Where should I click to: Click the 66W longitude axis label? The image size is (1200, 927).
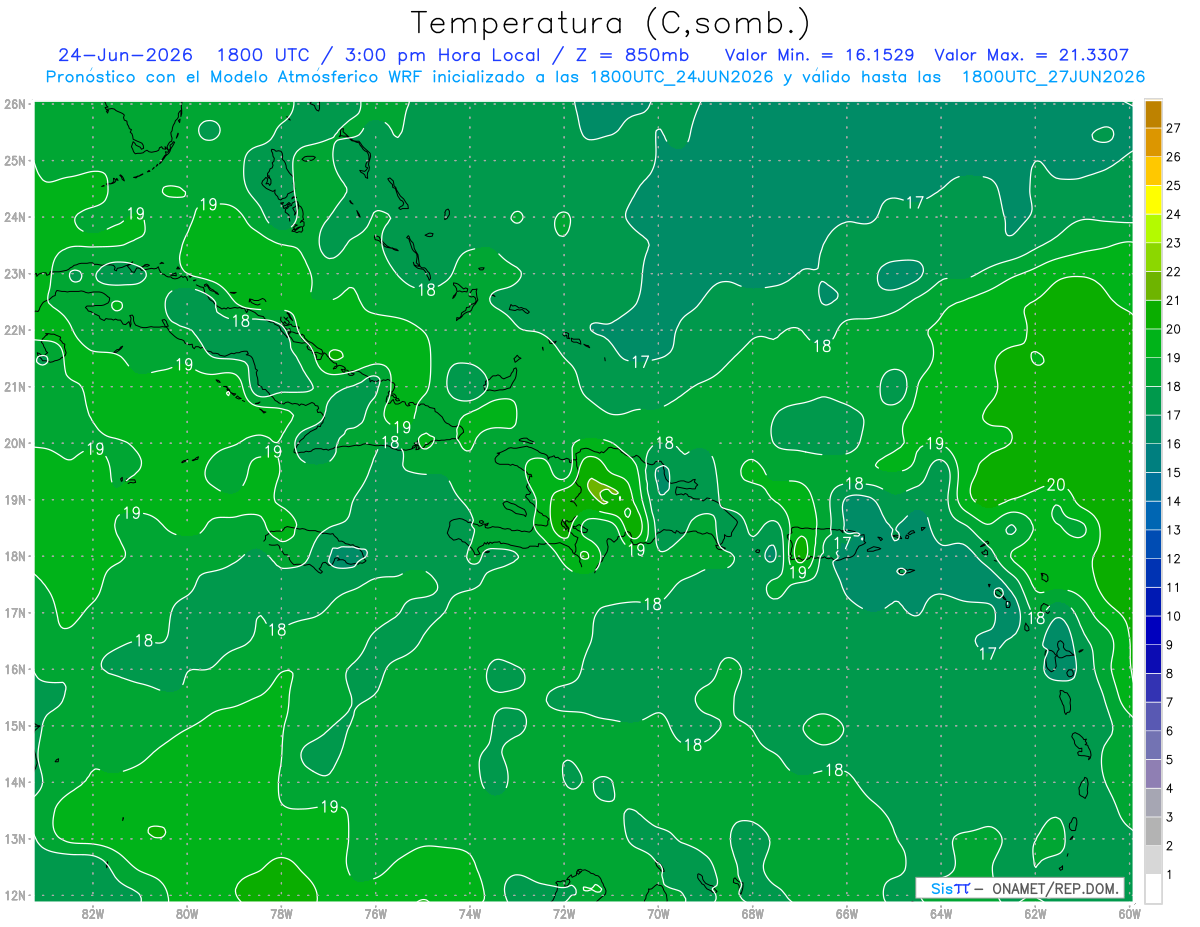click(847, 914)
